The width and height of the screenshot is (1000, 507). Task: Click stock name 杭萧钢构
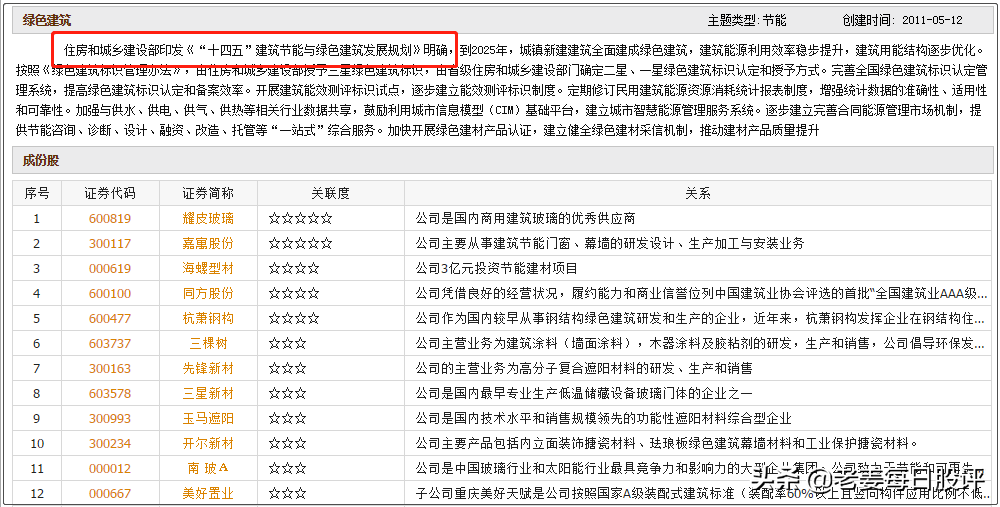[208, 319]
